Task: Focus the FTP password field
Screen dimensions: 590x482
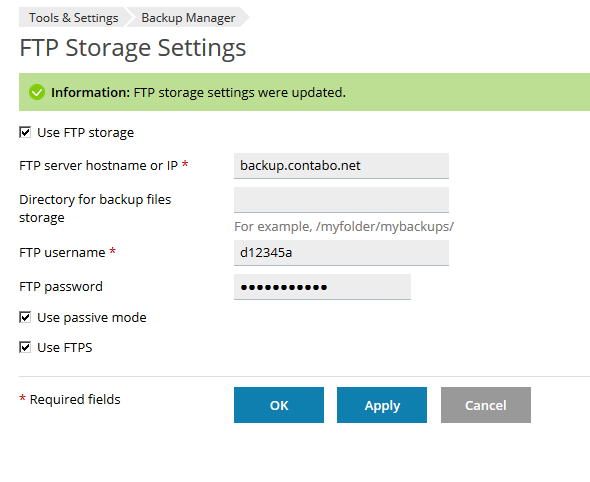Action: pos(322,287)
